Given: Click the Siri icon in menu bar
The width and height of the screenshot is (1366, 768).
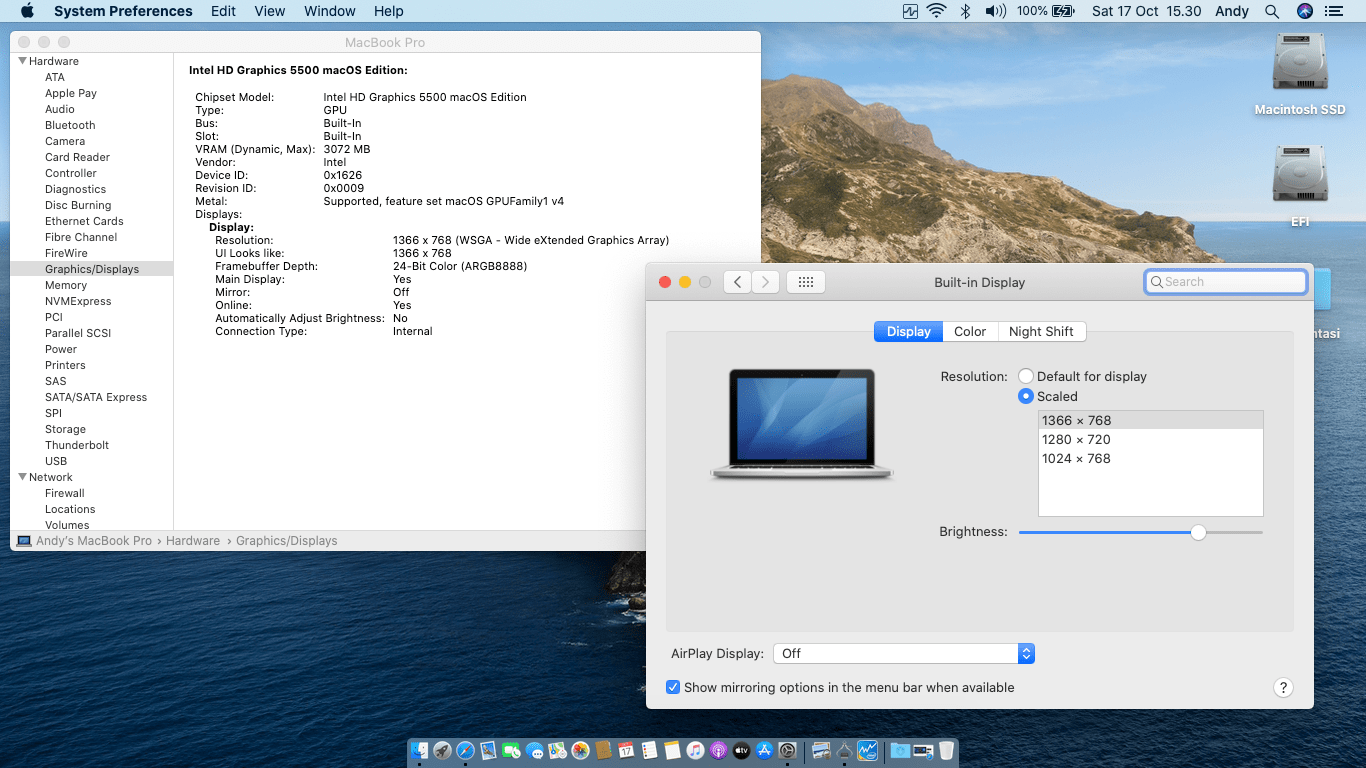Looking at the screenshot, I should coord(1304,11).
